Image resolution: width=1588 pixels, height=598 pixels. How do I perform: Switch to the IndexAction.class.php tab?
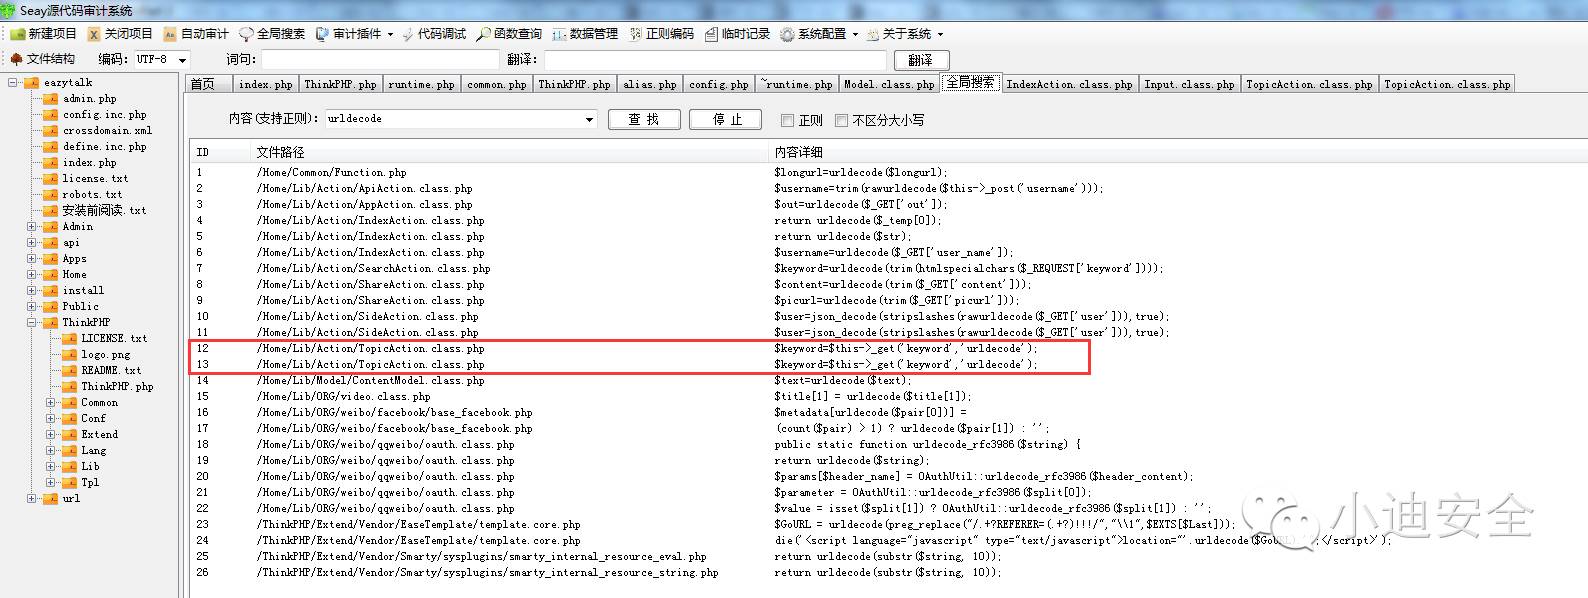pyautogui.click(x=1069, y=84)
